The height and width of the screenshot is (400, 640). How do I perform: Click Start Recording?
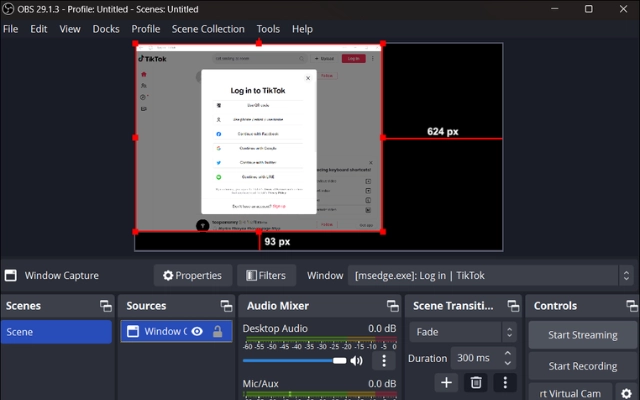click(582, 366)
